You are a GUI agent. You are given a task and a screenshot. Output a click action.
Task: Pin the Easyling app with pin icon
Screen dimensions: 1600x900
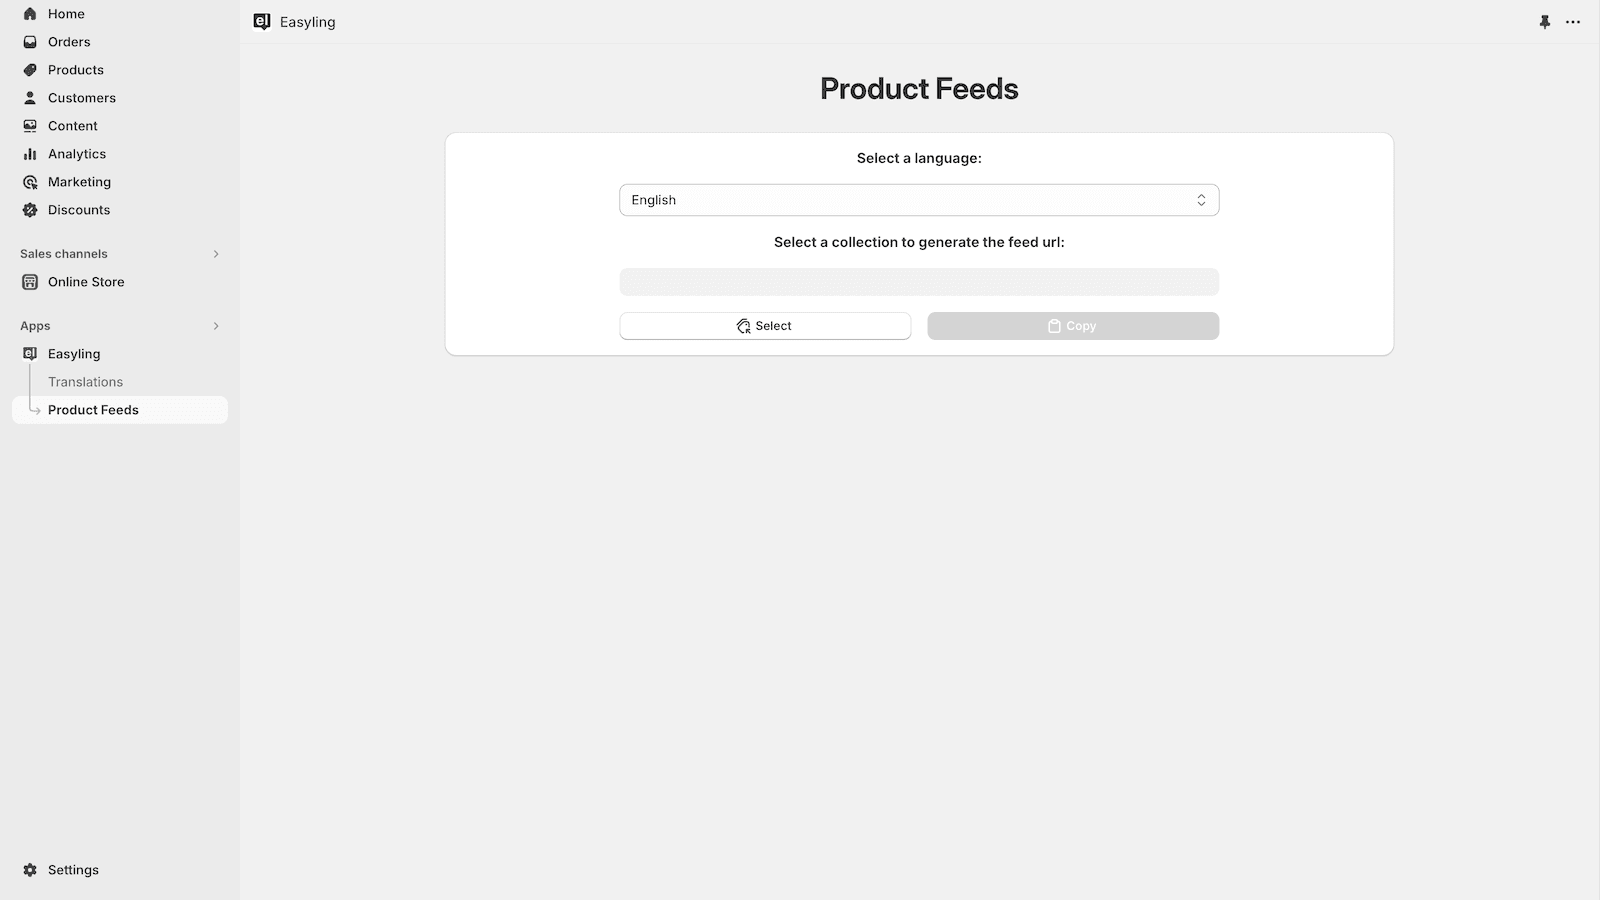1545,22
